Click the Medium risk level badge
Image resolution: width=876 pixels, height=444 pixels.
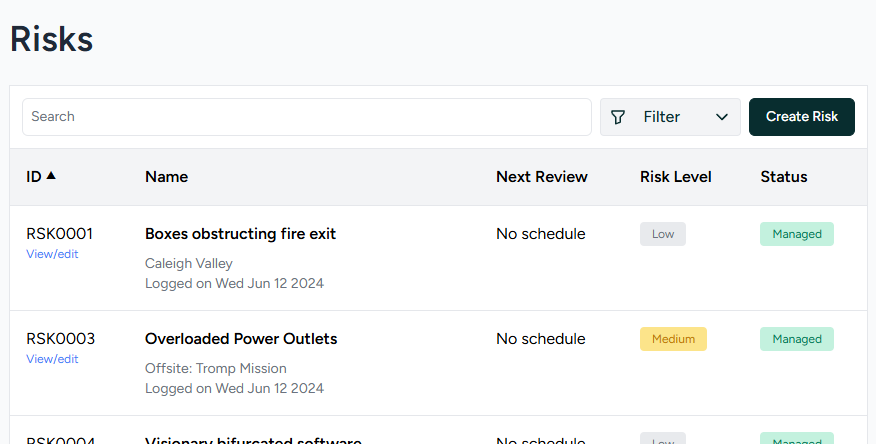tap(673, 339)
